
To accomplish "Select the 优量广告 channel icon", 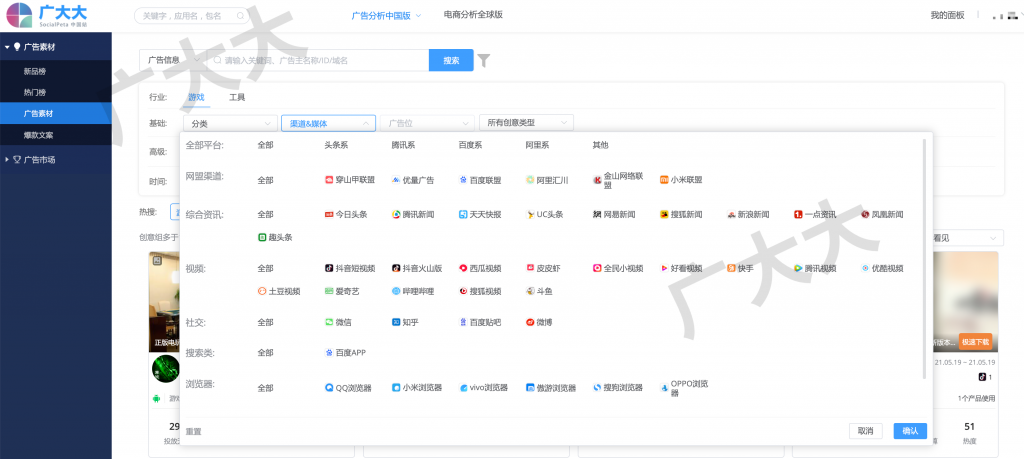I will pos(396,180).
